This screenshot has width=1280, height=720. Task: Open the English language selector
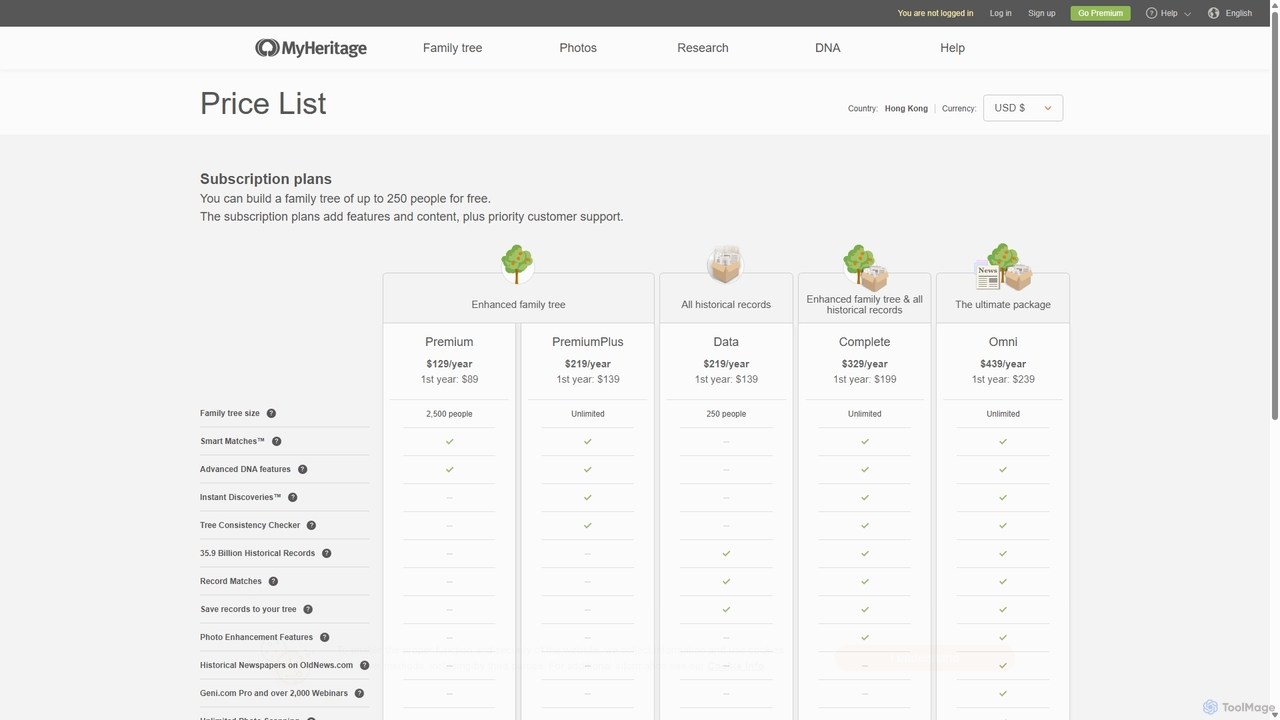point(1231,13)
